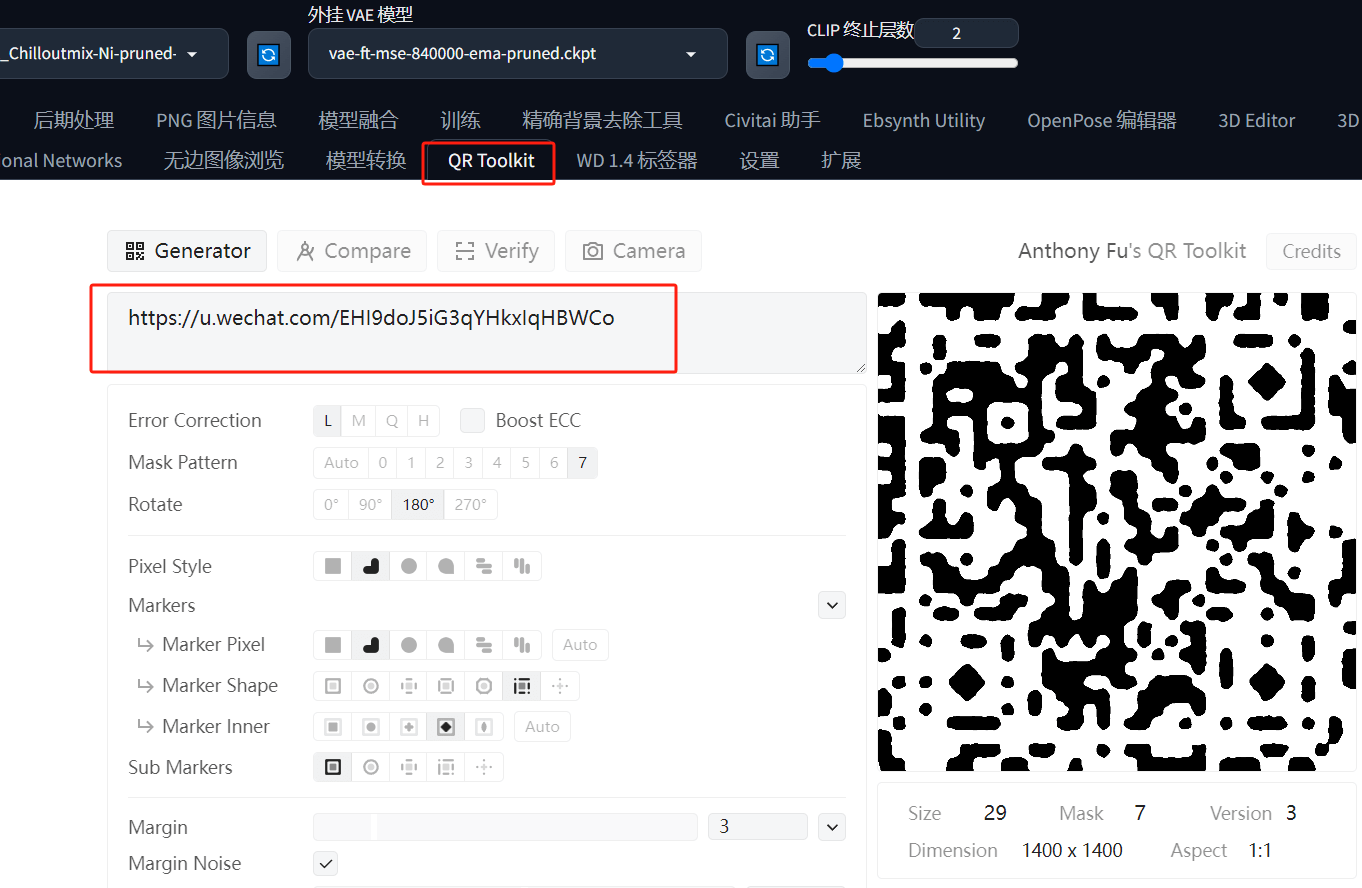The width and height of the screenshot is (1362, 888).
Task: Select circle Marker Shape icon
Action: [371, 686]
